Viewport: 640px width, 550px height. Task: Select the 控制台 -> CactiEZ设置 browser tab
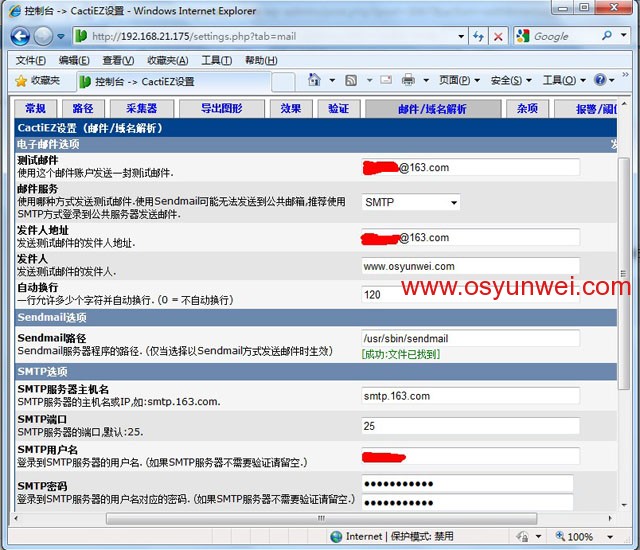[173, 82]
